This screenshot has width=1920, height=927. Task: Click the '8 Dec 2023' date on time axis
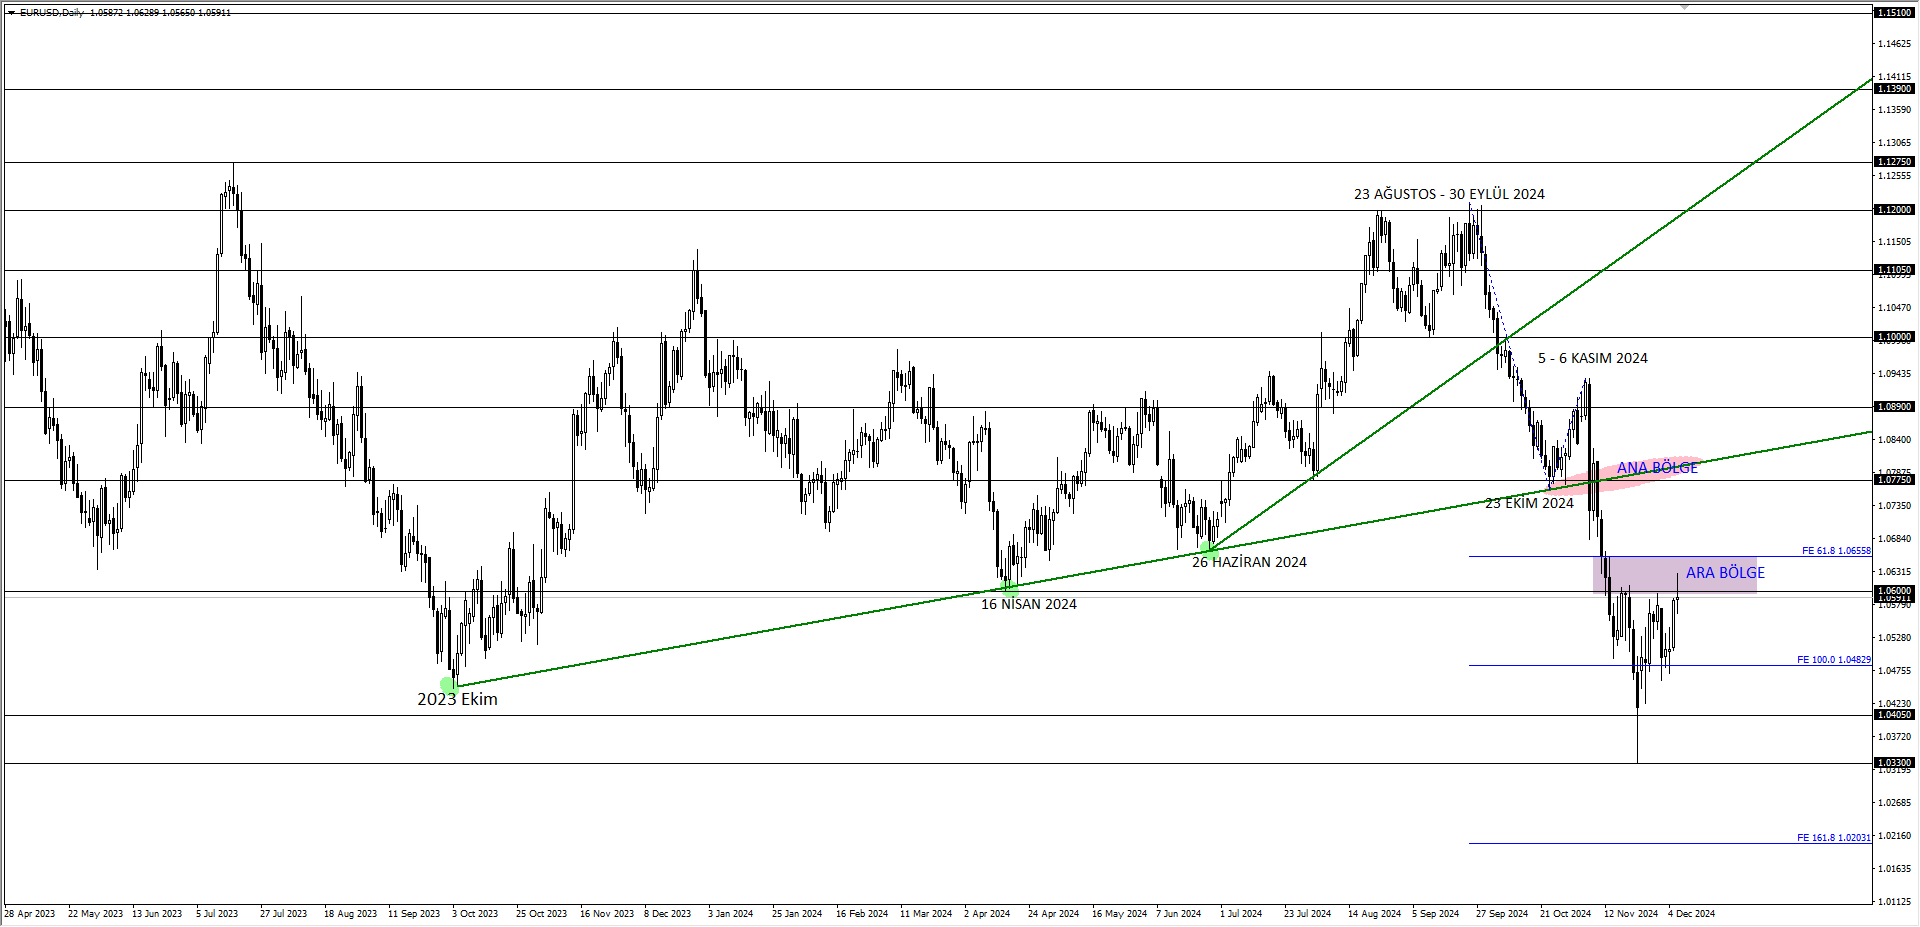667,914
